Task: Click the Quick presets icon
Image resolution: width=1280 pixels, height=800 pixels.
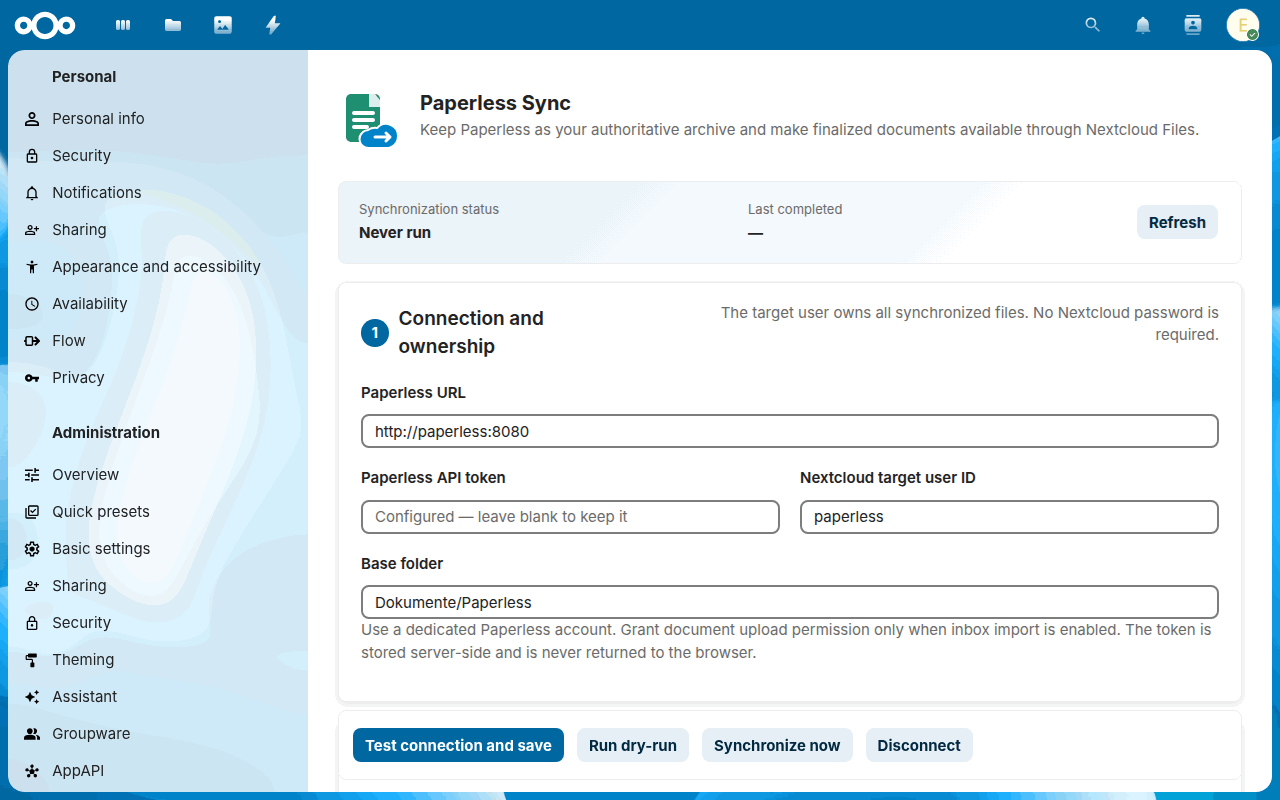Action: coord(32,512)
